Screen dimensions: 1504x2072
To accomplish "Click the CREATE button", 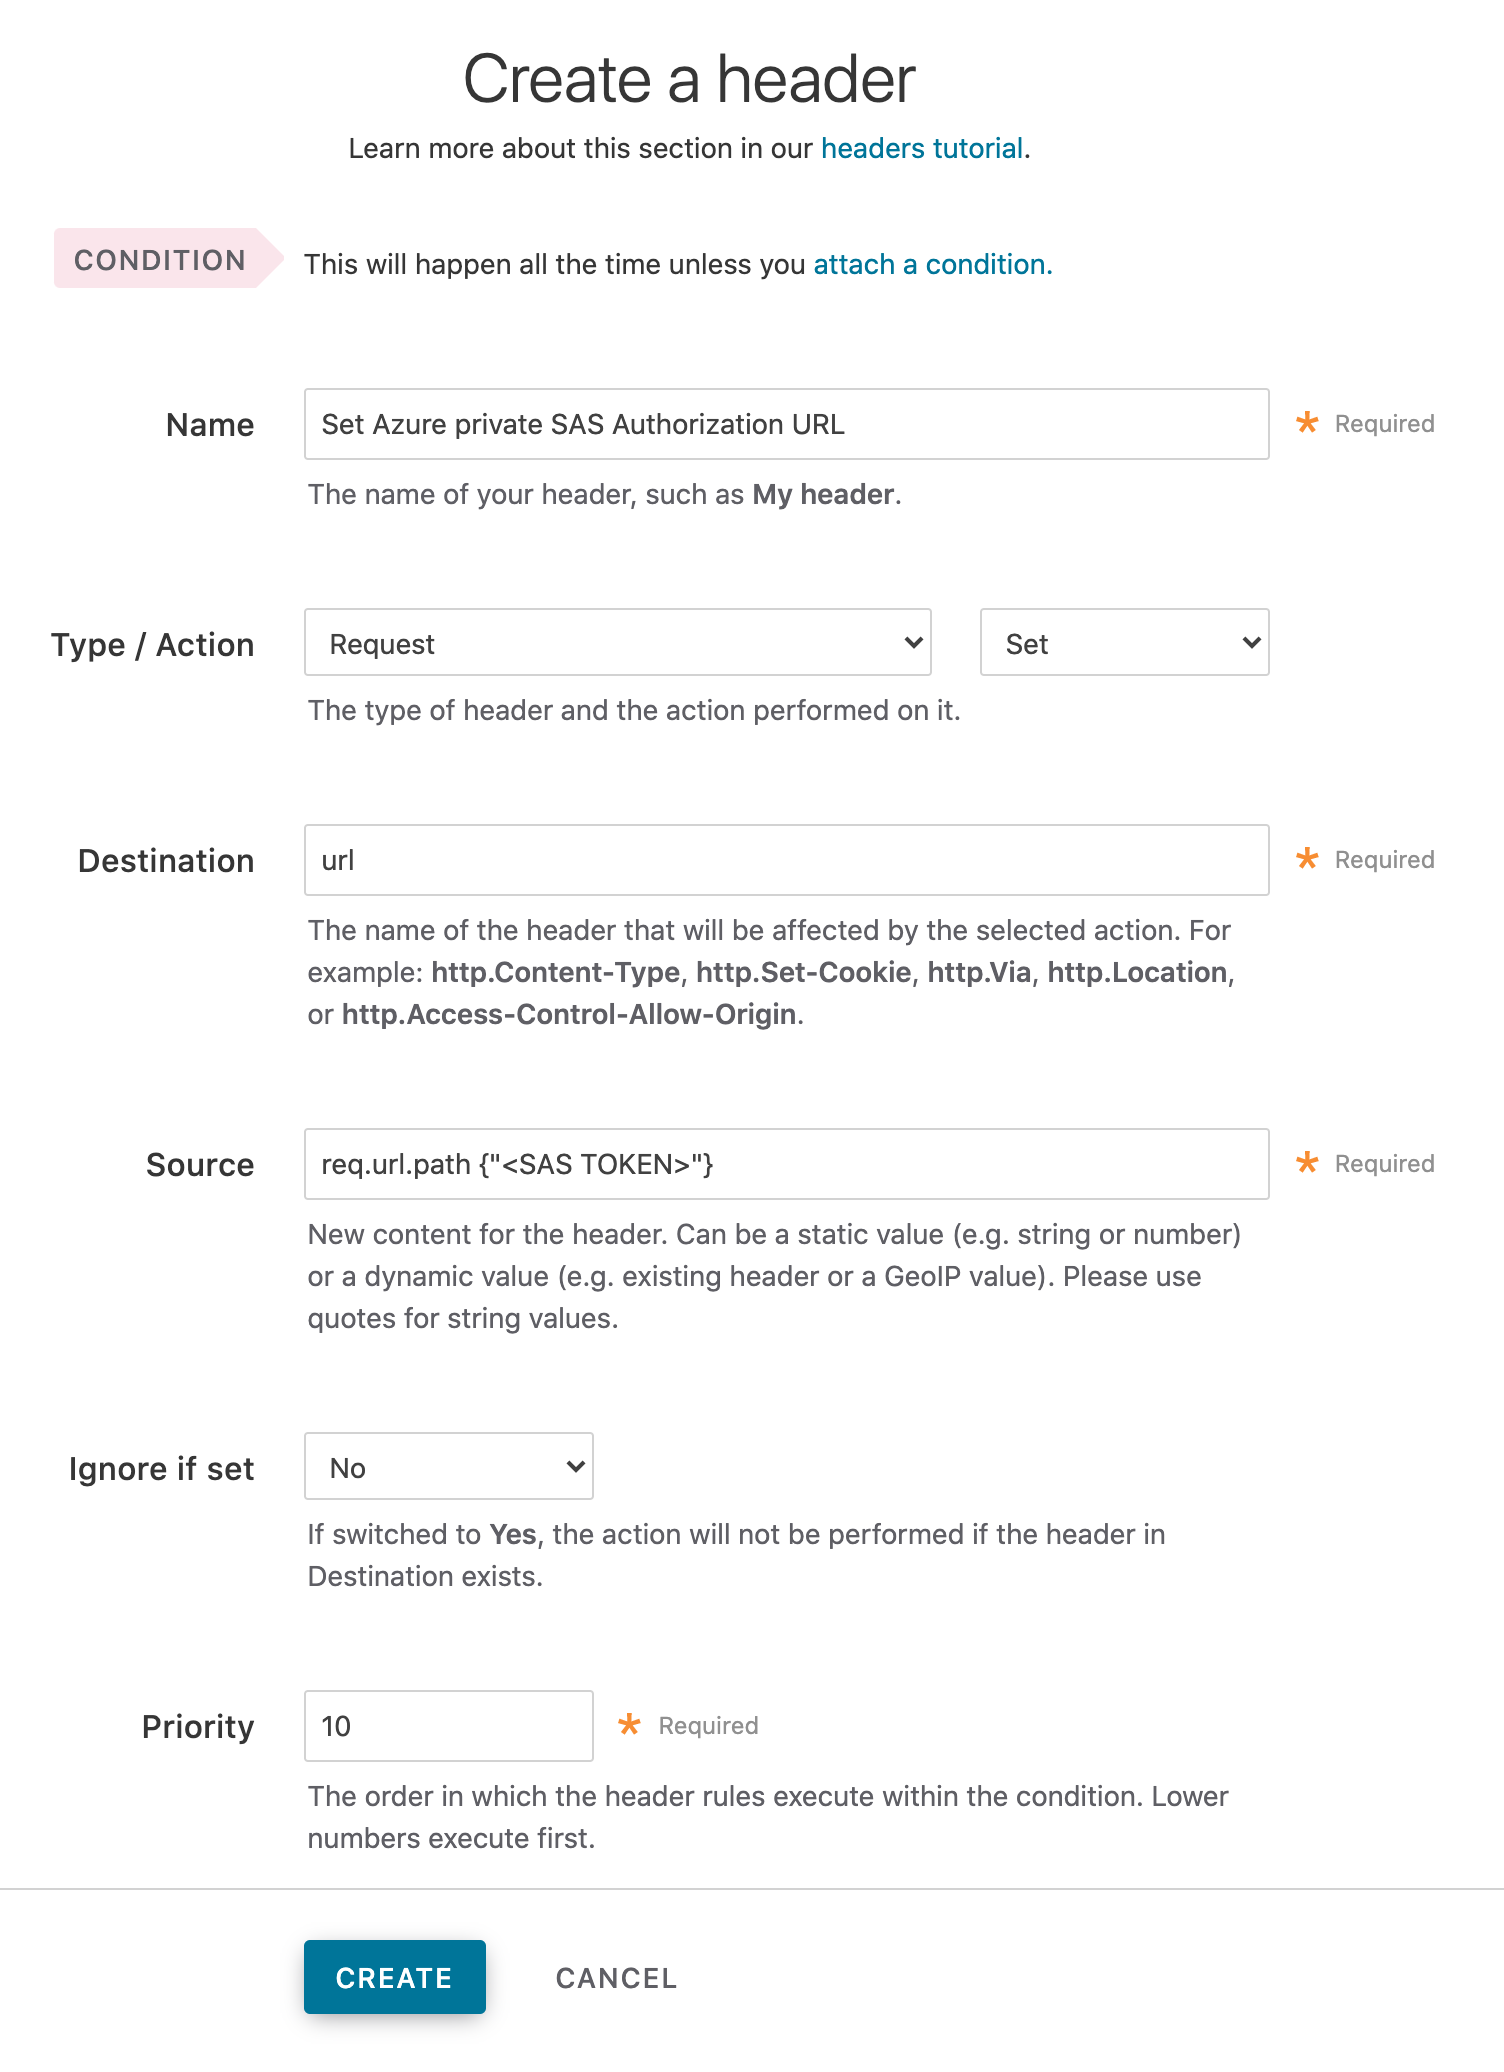I will 394,1978.
